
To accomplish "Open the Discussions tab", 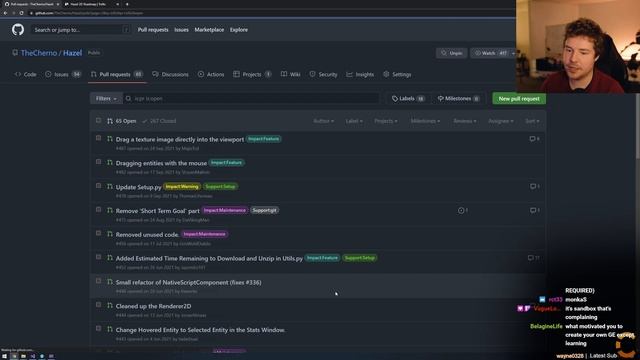I will click(170, 74).
